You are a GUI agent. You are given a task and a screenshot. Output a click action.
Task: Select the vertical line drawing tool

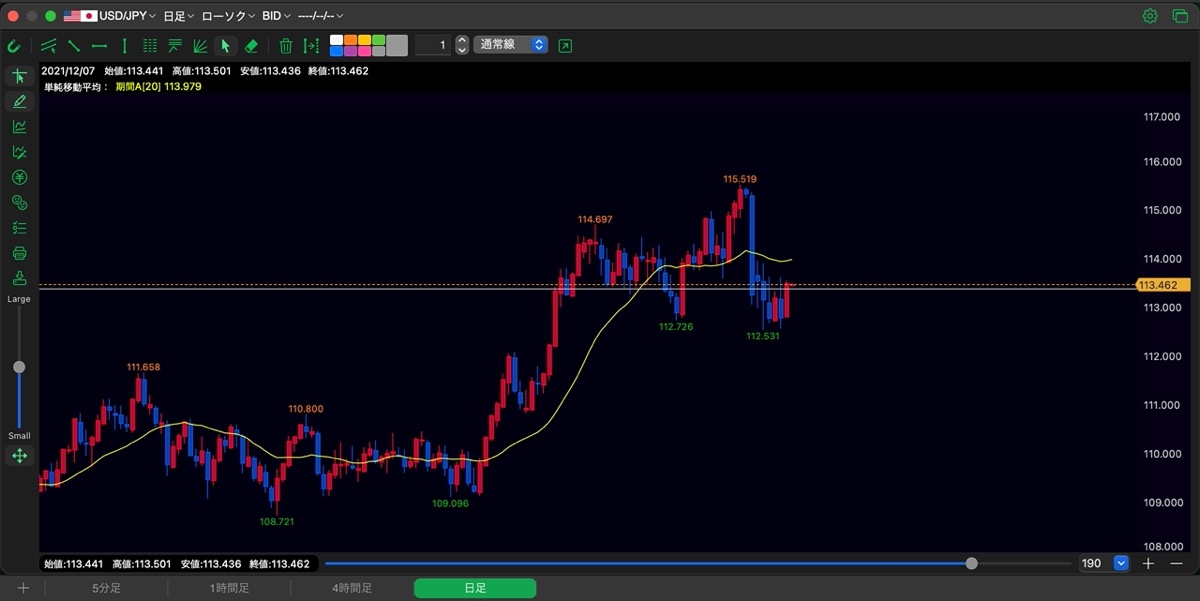click(124, 46)
